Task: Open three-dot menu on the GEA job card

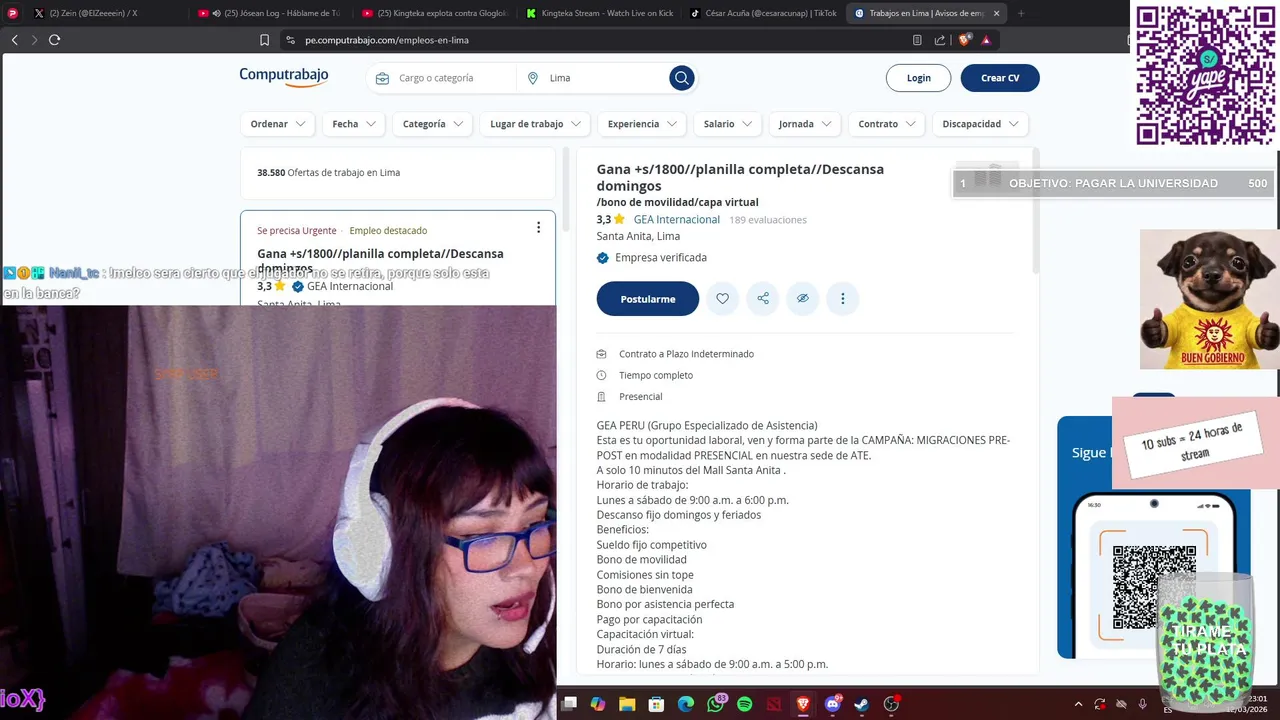Action: point(538,228)
